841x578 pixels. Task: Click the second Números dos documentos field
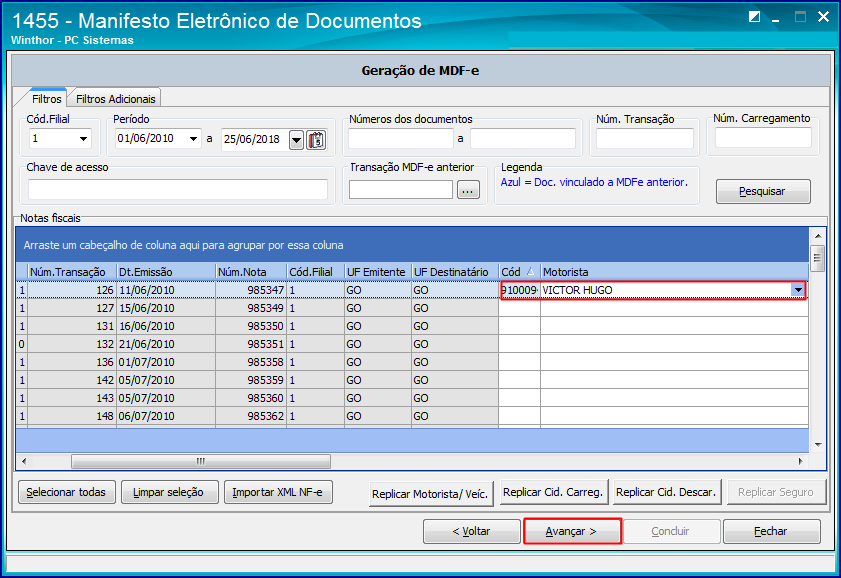point(523,138)
